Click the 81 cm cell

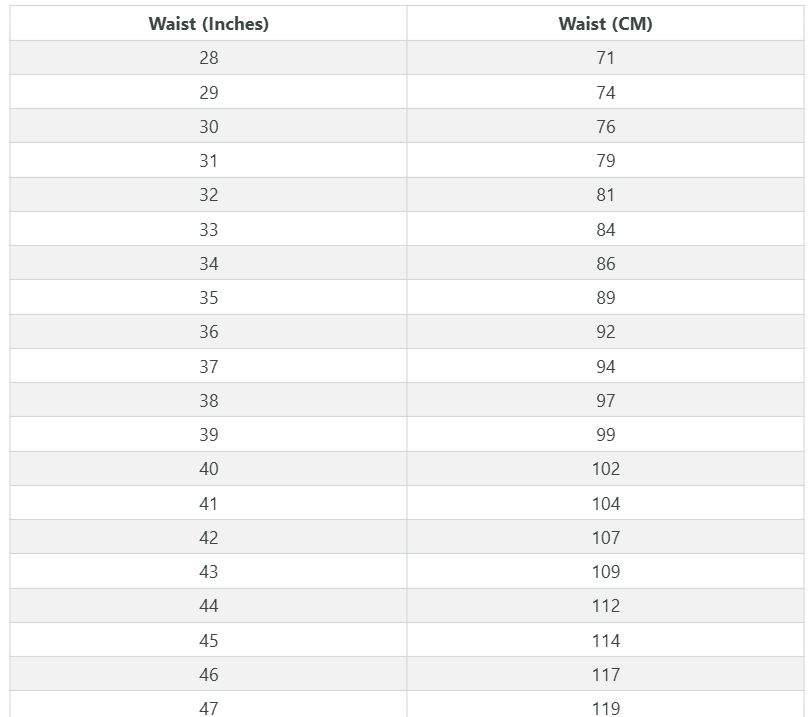point(605,195)
